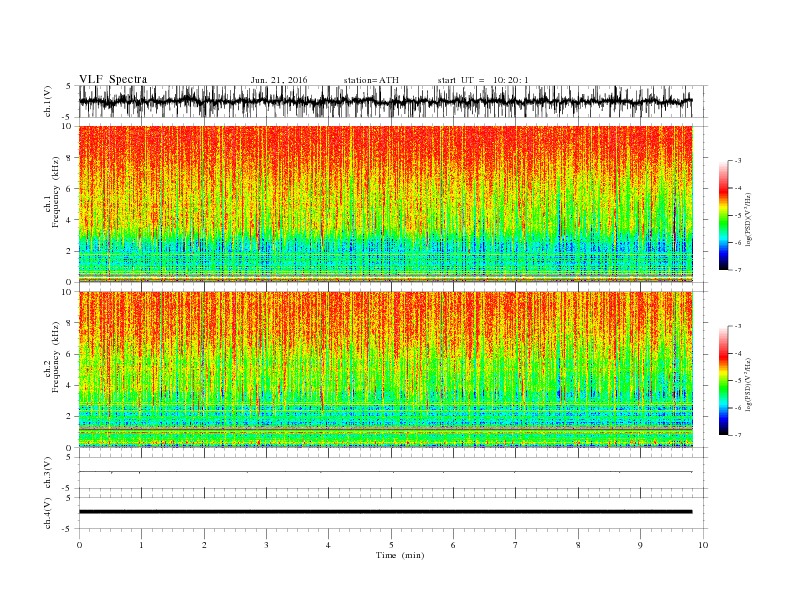Click the ch.2 colorbar 'log(PSD)(V²/Hz)' label
The width and height of the screenshot is (792, 612).
click(749, 384)
